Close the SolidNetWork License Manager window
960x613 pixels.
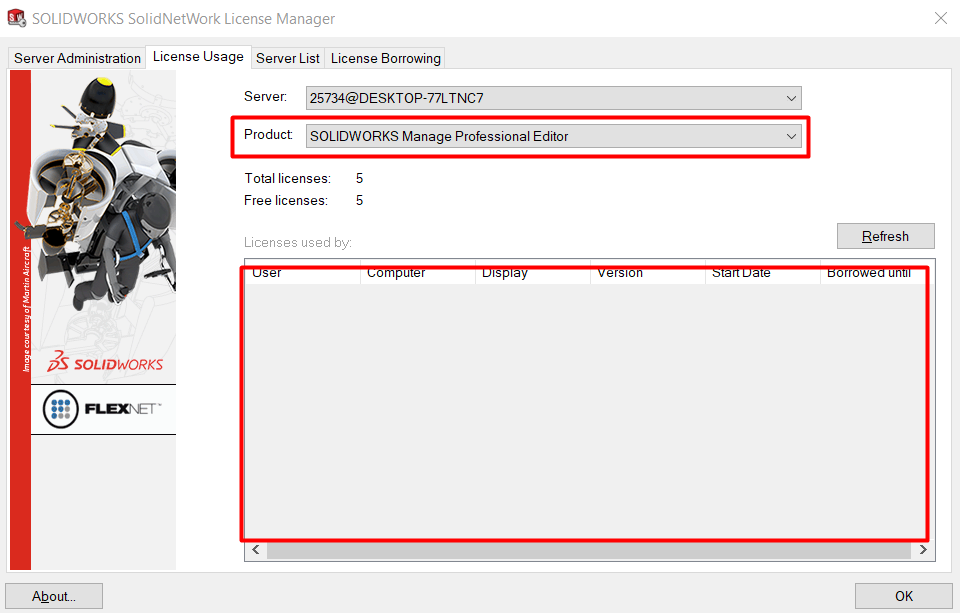point(940,18)
